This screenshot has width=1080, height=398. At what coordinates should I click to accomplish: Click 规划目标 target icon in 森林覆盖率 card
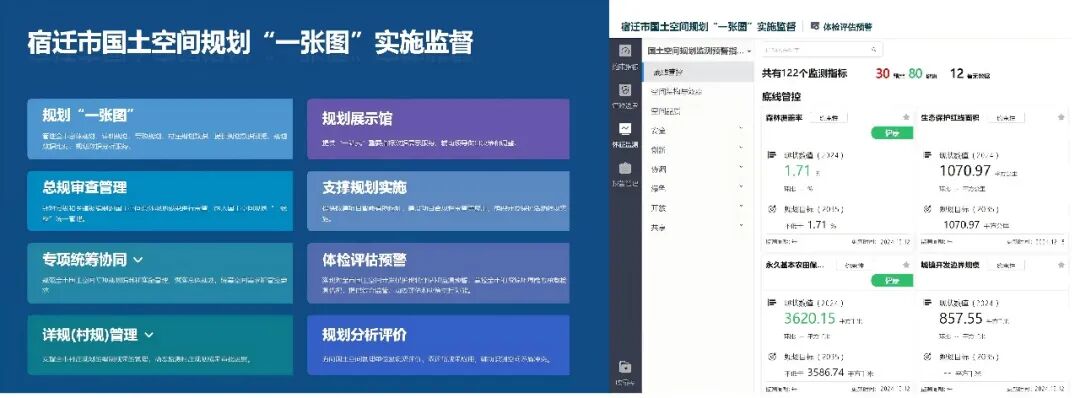[771, 209]
